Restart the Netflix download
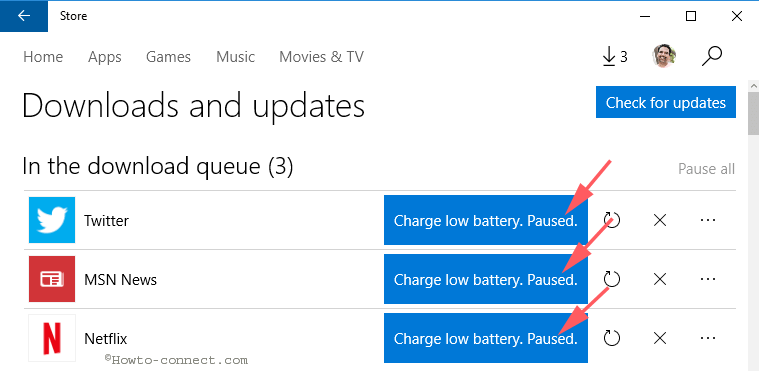This screenshot has height=371, width=759. [612, 338]
